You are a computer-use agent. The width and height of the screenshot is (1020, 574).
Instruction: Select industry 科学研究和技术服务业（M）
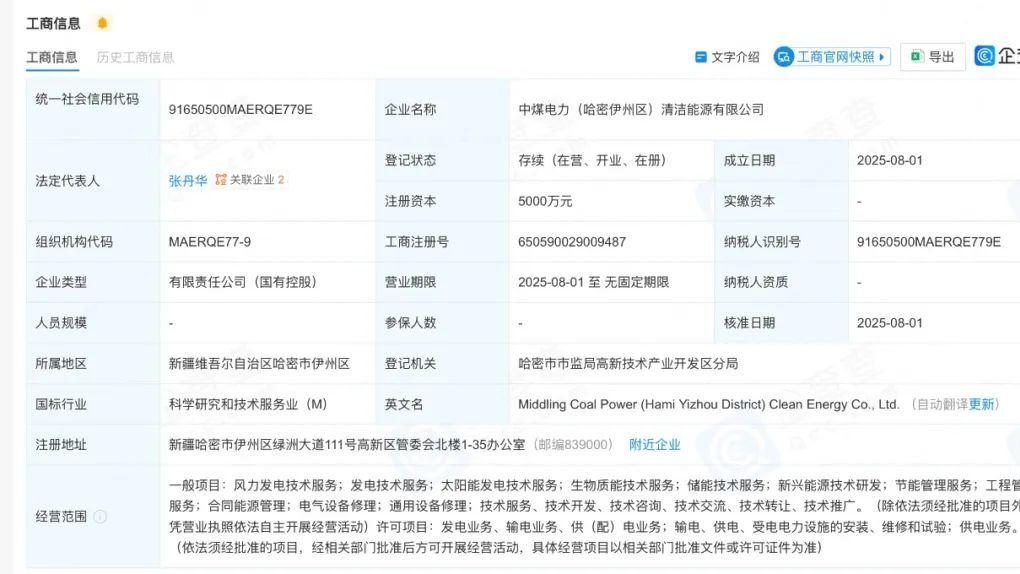pos(248,404)
